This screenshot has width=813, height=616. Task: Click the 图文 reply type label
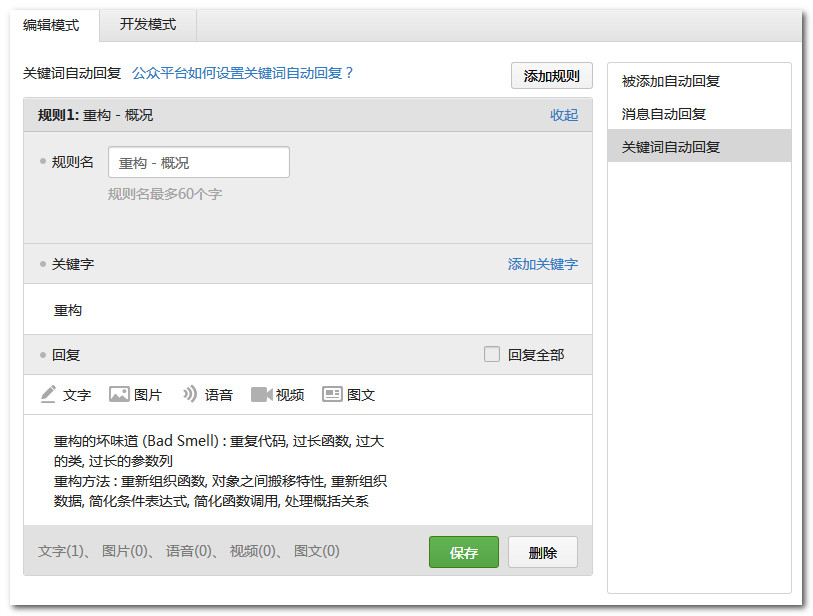360,395
